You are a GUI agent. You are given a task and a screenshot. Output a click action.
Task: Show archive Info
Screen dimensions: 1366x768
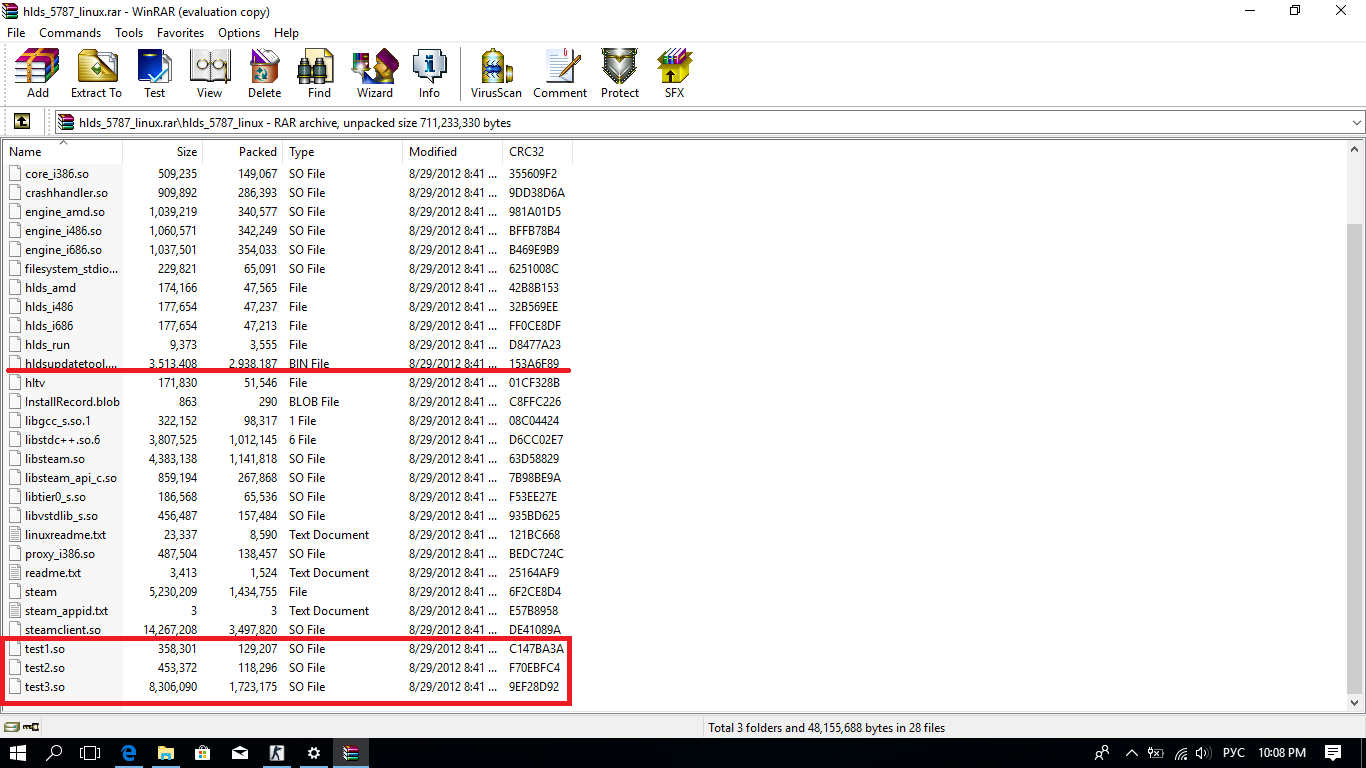[430, 73]
